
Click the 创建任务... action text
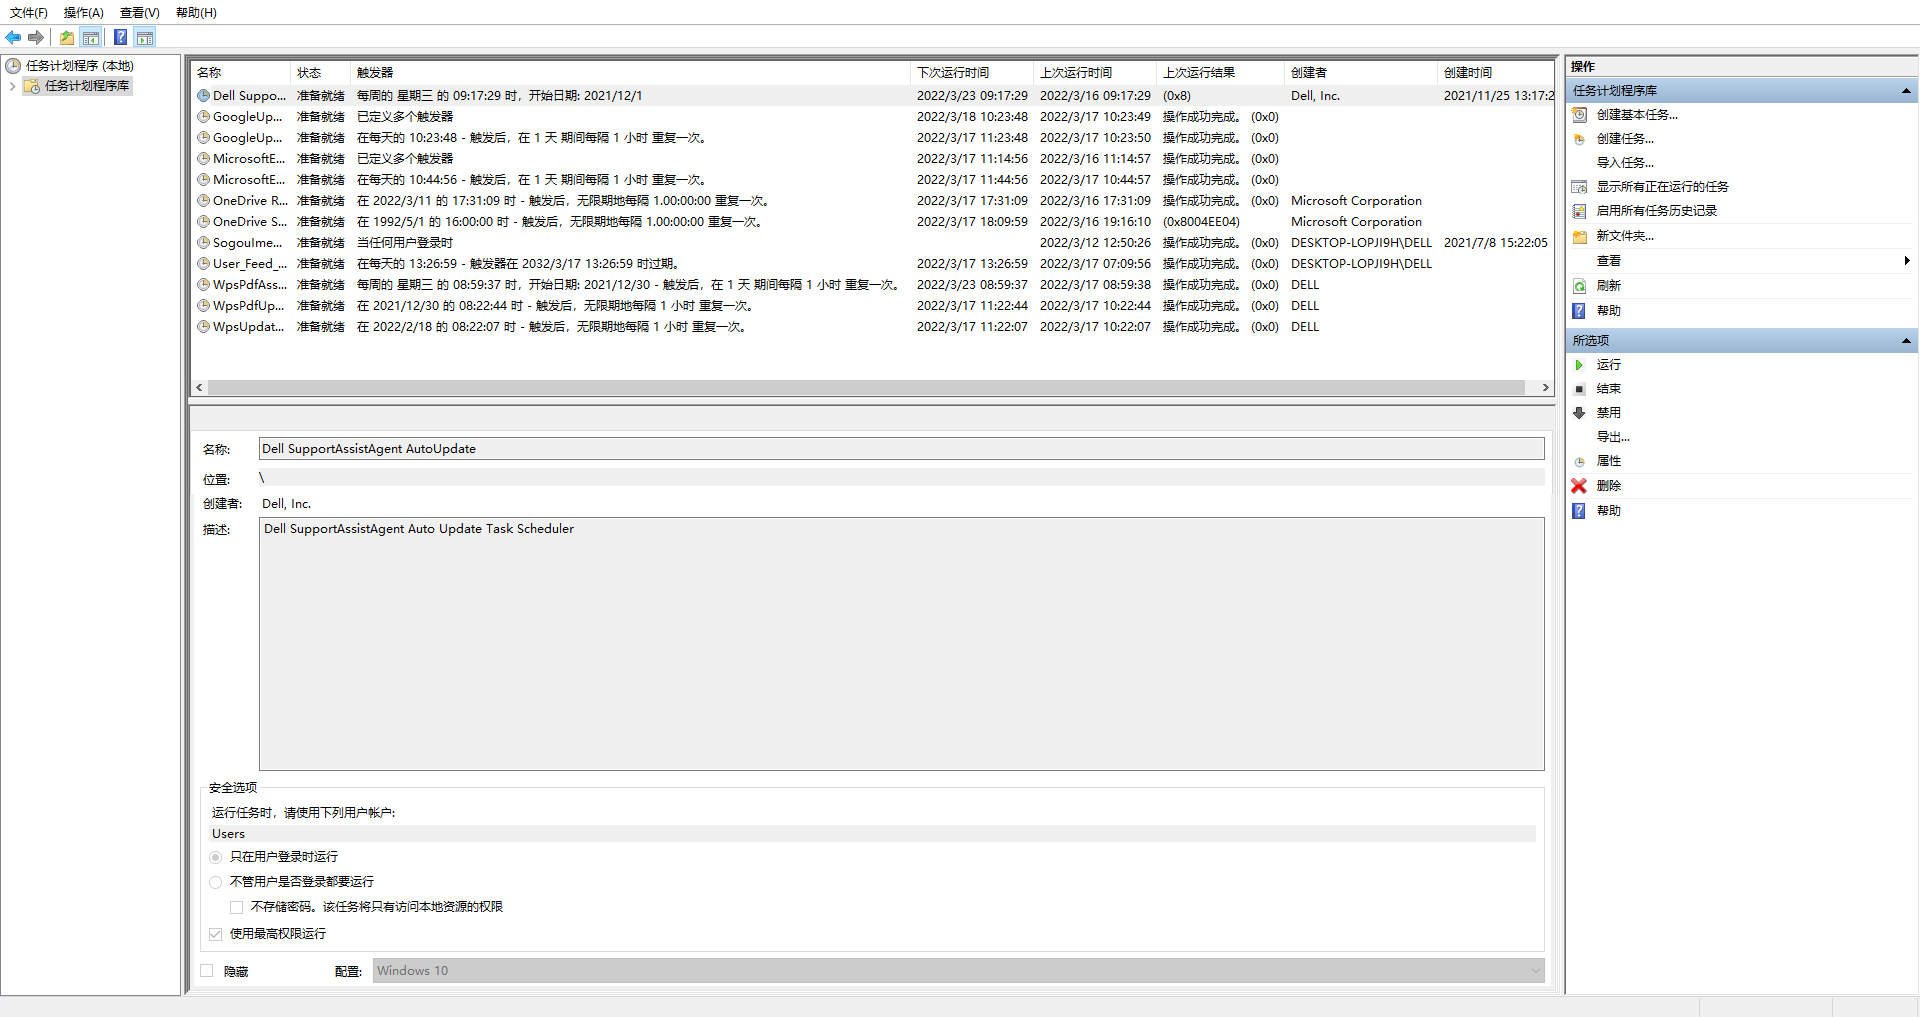[1625, 139]
